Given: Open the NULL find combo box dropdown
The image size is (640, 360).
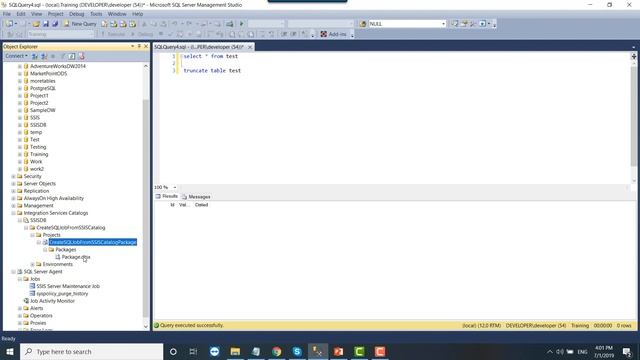Looking at the screenshot, I should 443,24.
